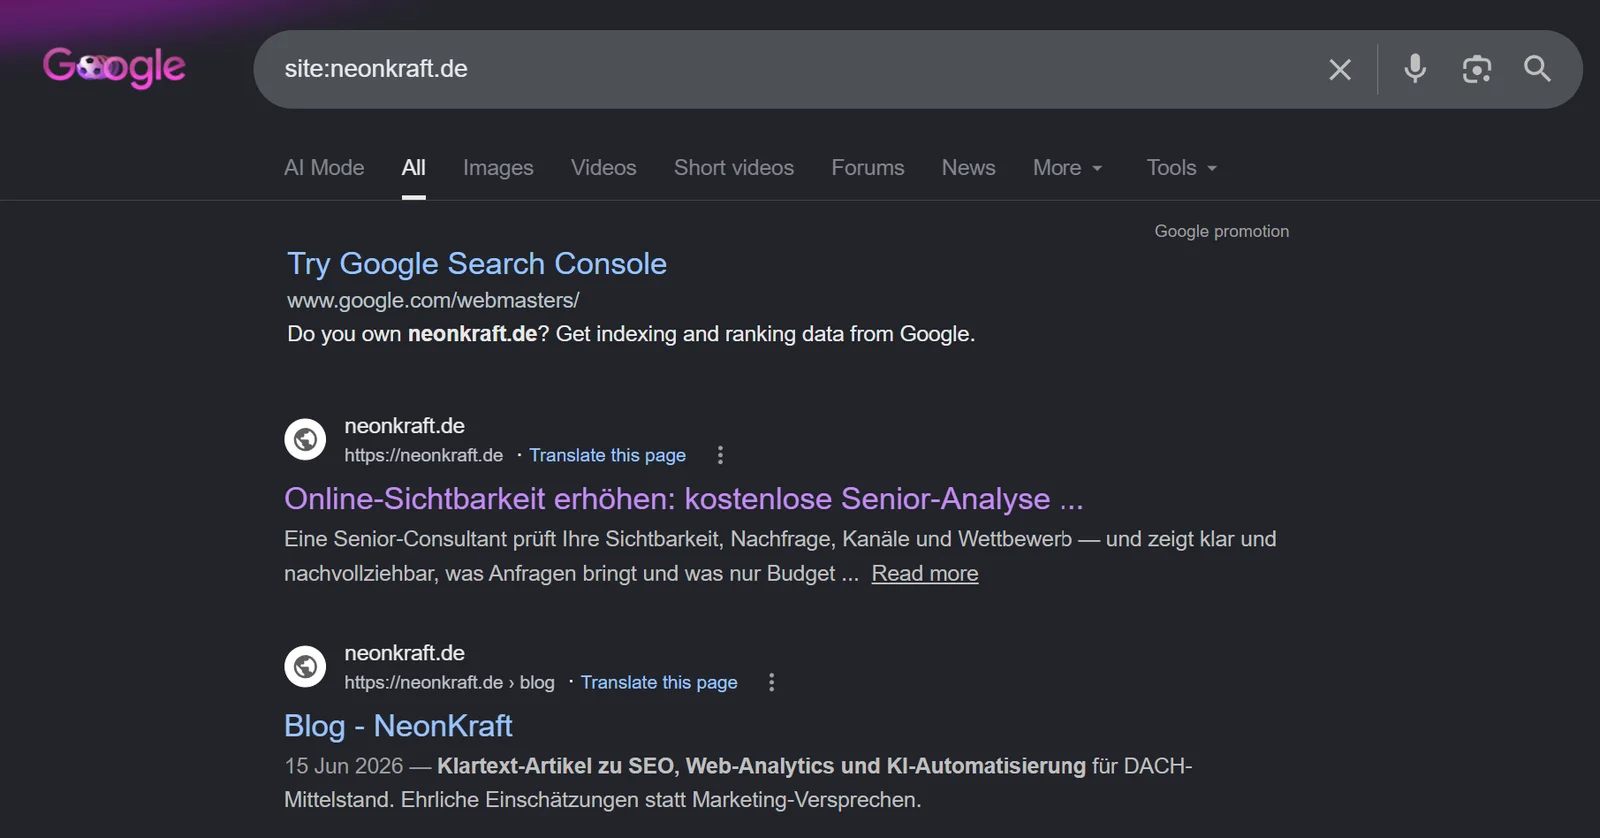This screenshot has height=838, width=1600.
Task: Open the Blog - NeonKraft result
Action: pyautogui.click(x=398, y=726)
